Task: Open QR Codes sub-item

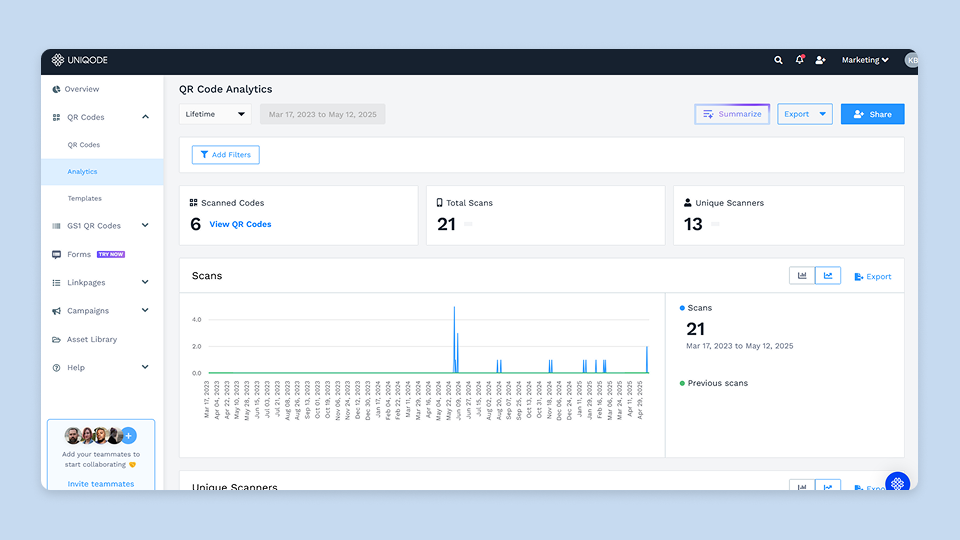Action: click(x=84, y=145)
